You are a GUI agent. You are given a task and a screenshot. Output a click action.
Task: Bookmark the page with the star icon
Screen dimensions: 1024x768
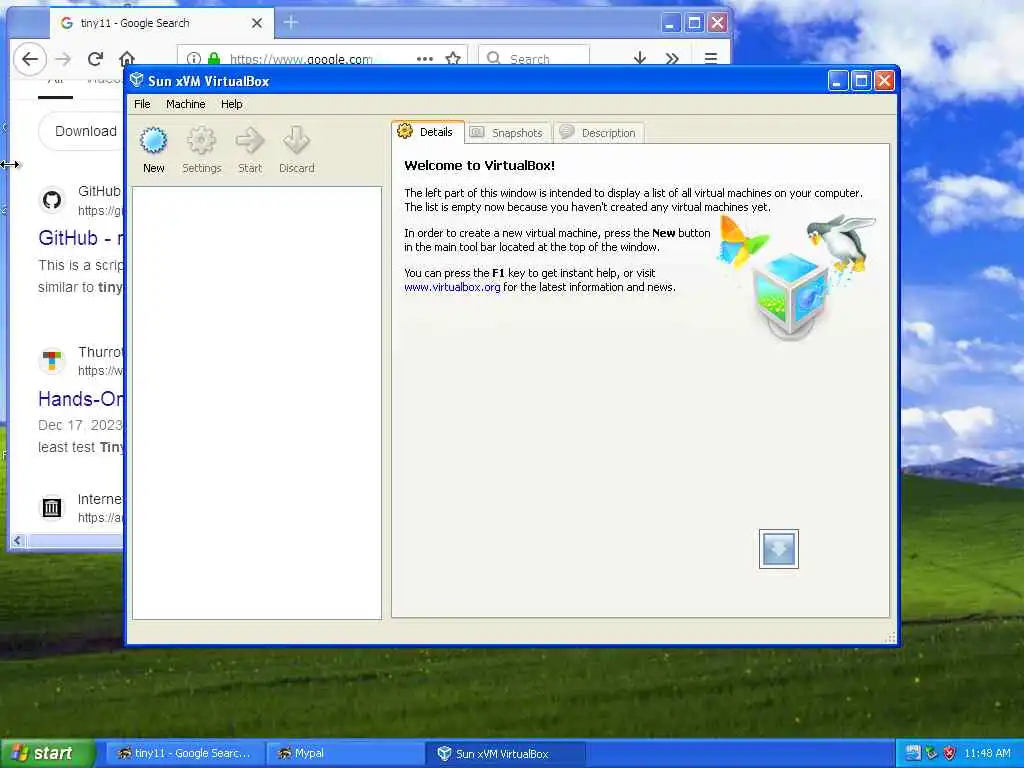tap(453, 59)
